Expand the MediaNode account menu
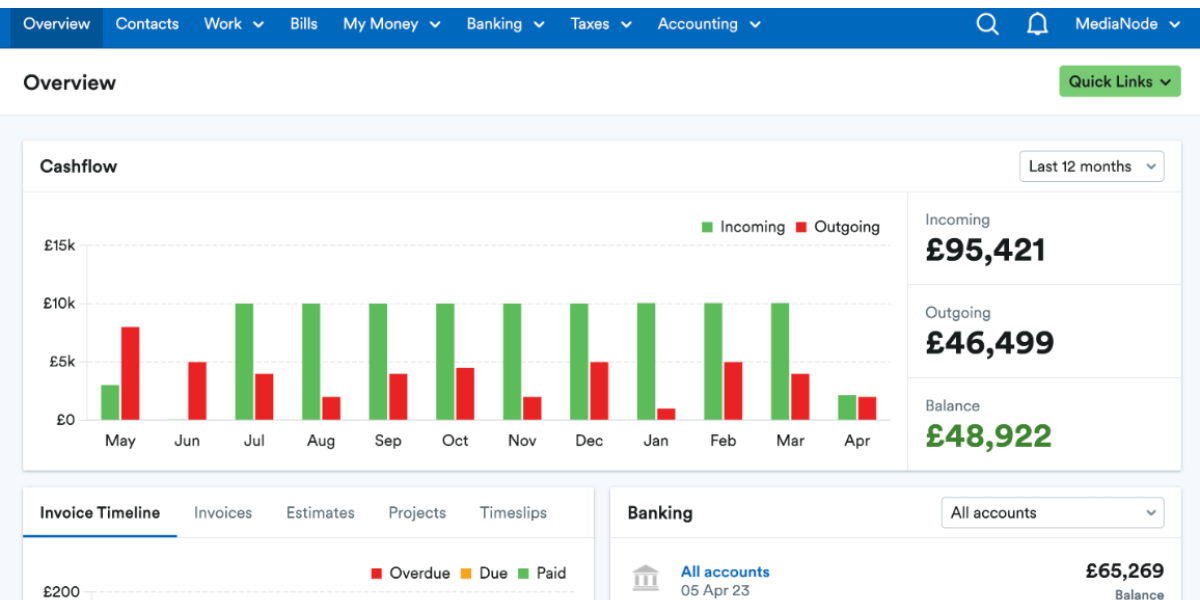Image resolution: width=1200 pixels, height=600 pixels. [x=1128, y=23]
